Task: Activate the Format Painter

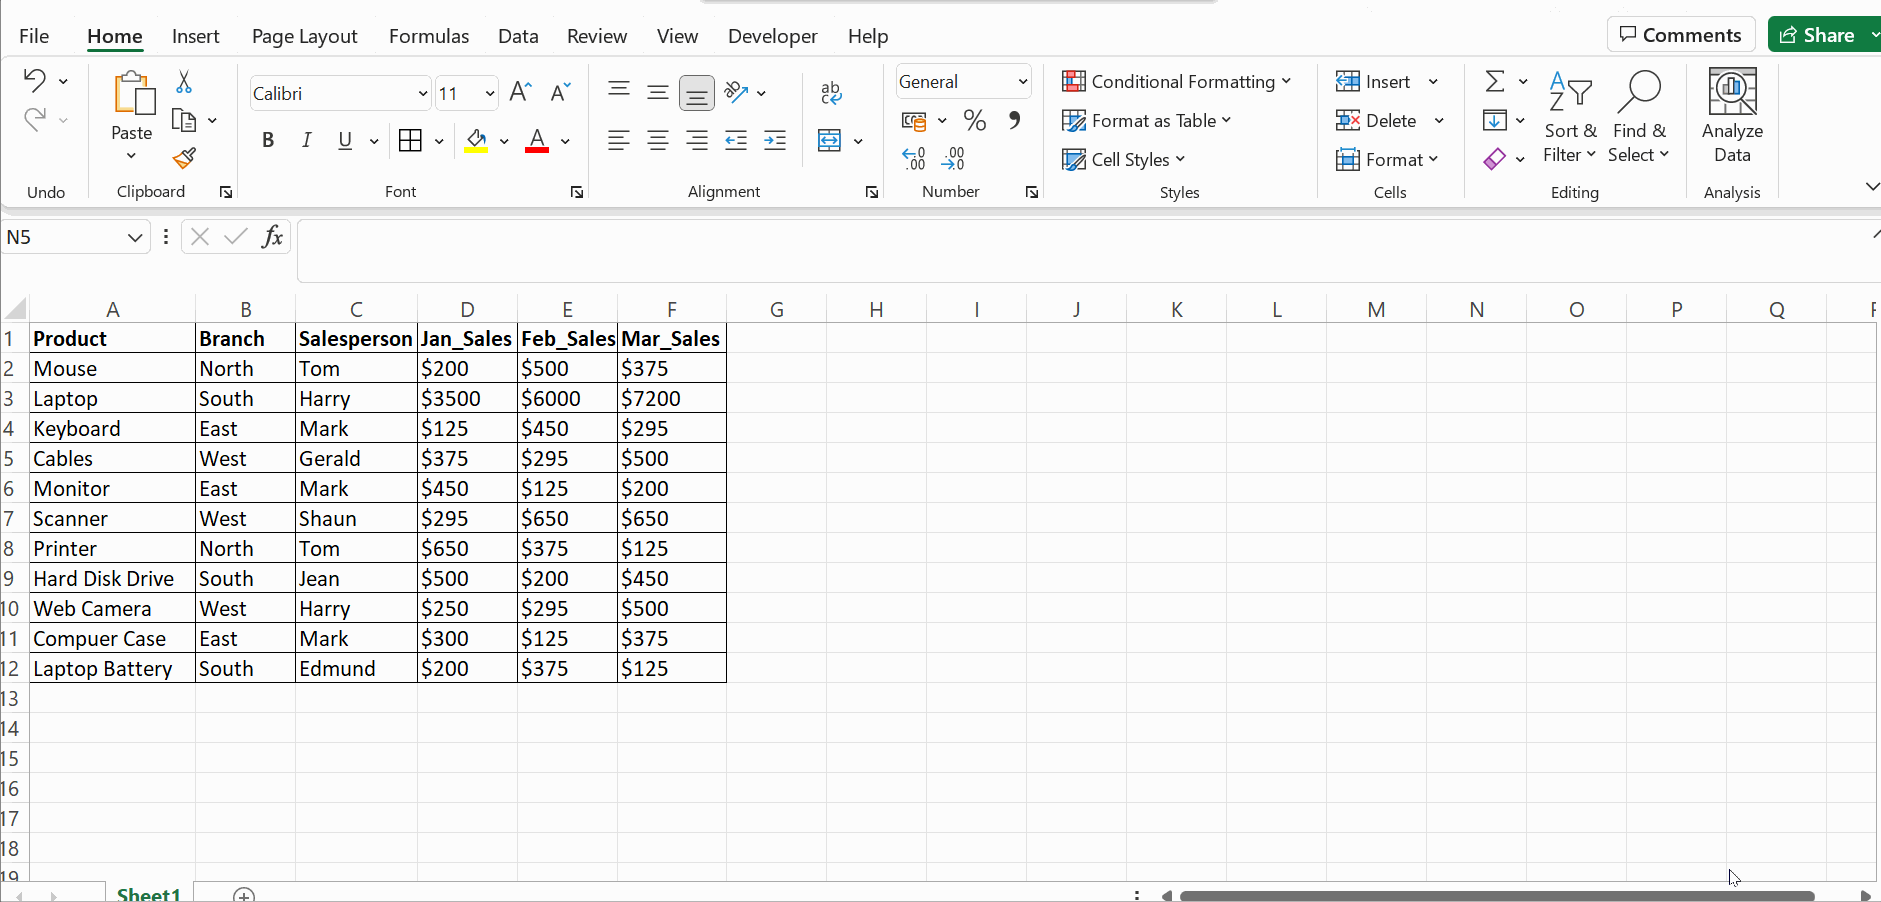Action: [x=183, y=158]
